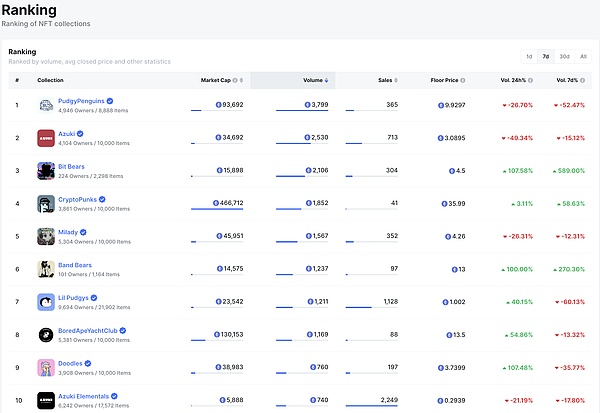Image resolution: width=600 pixels, height=413 pixels.
Task: Open the Lil Pudgys collection link
Action: click(73, 298)
